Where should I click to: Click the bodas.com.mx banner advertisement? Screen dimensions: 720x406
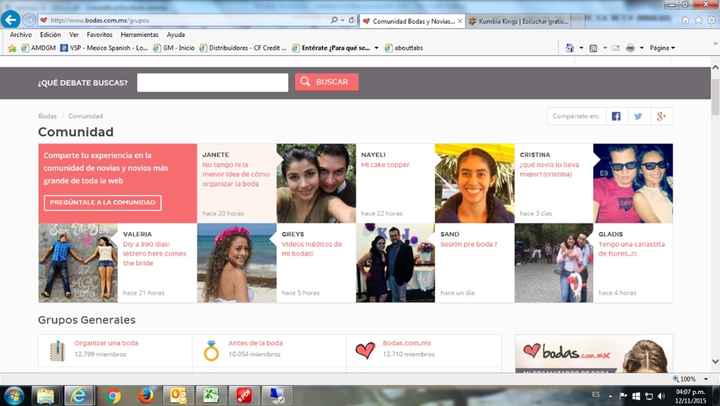tap(594, 354)
